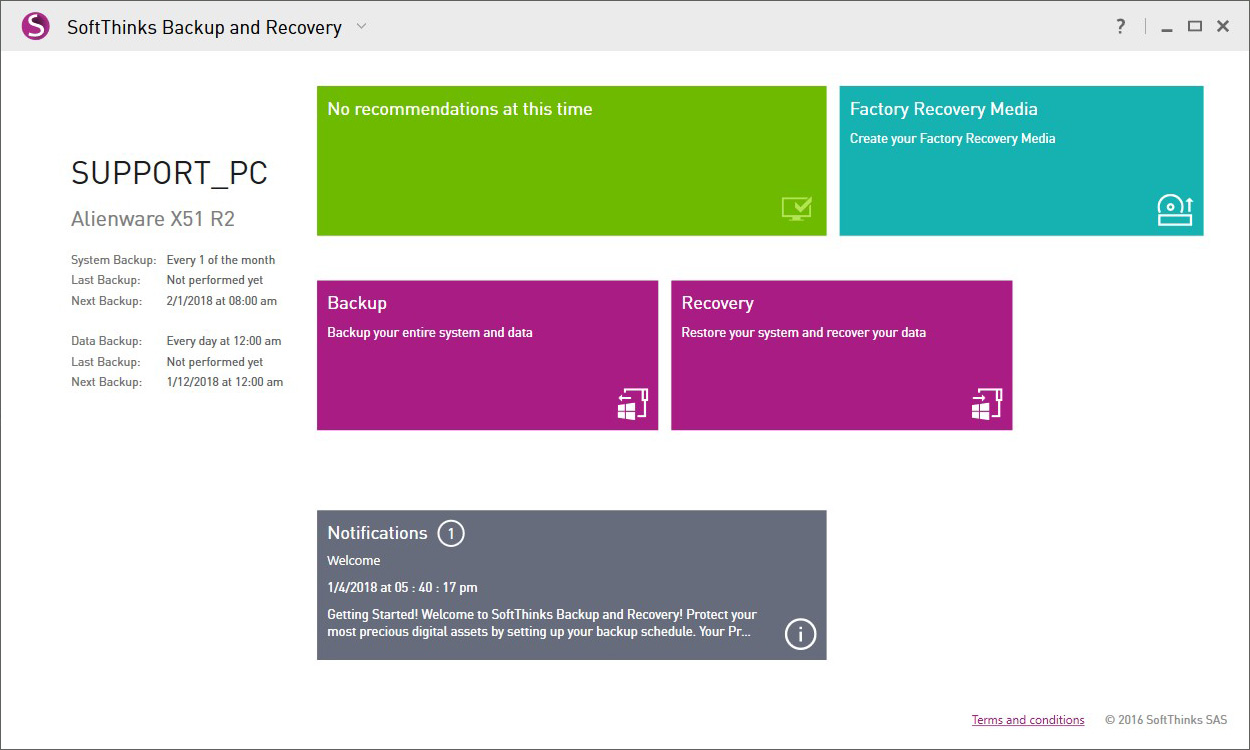The image size is (1250, 750).
Task: Open the Backup tile
Action: click(x=487, y=355)
